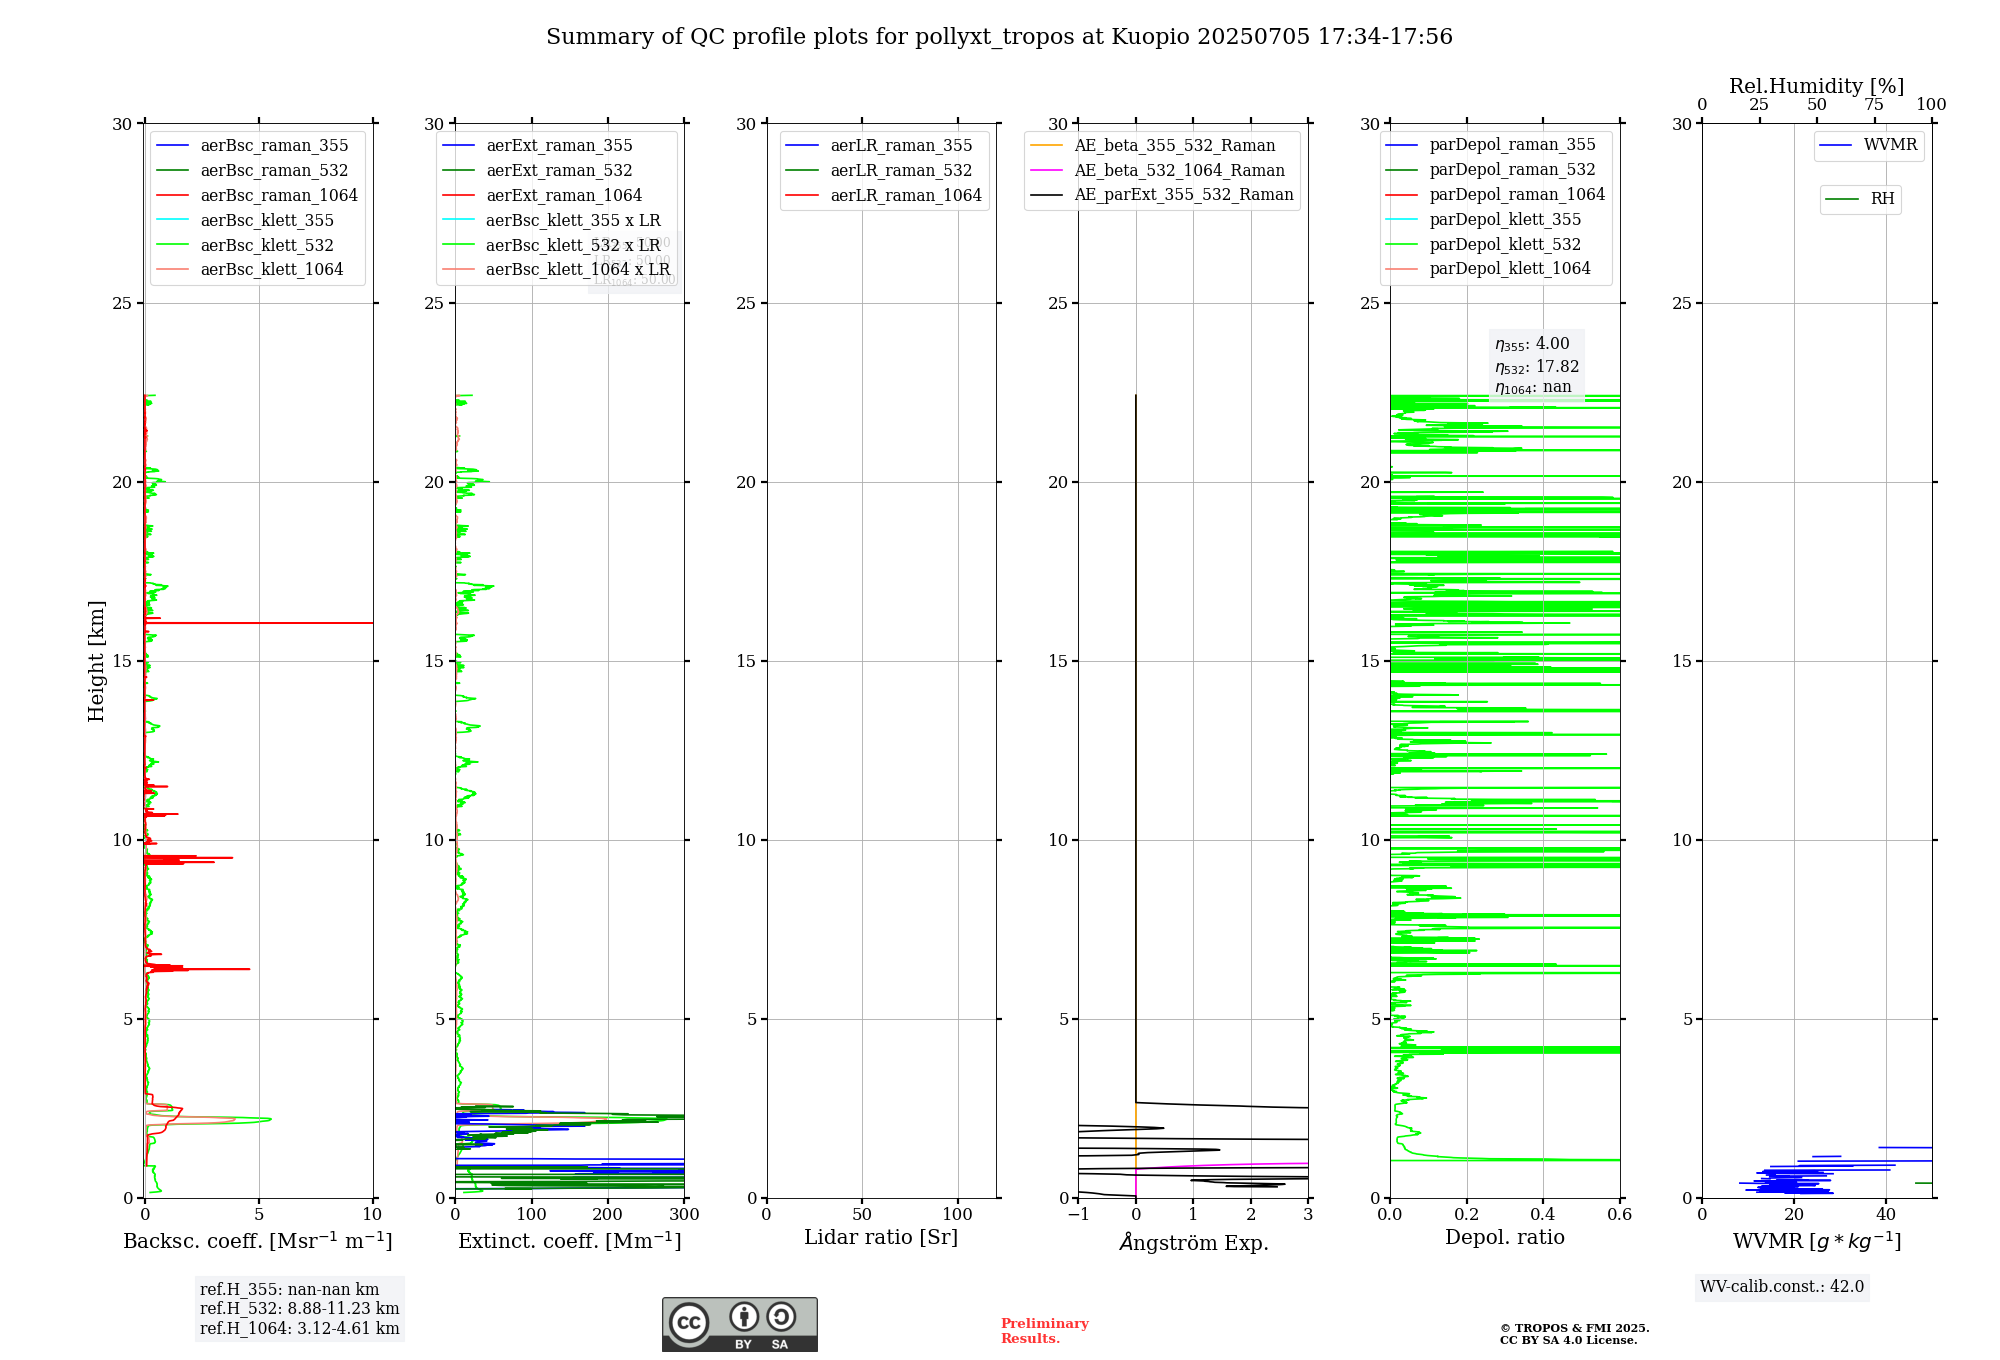The height and width of the screenshot is (1360, 2000).
Task: Click the Depol. ratio axis label
Action: point(1504,1238)
